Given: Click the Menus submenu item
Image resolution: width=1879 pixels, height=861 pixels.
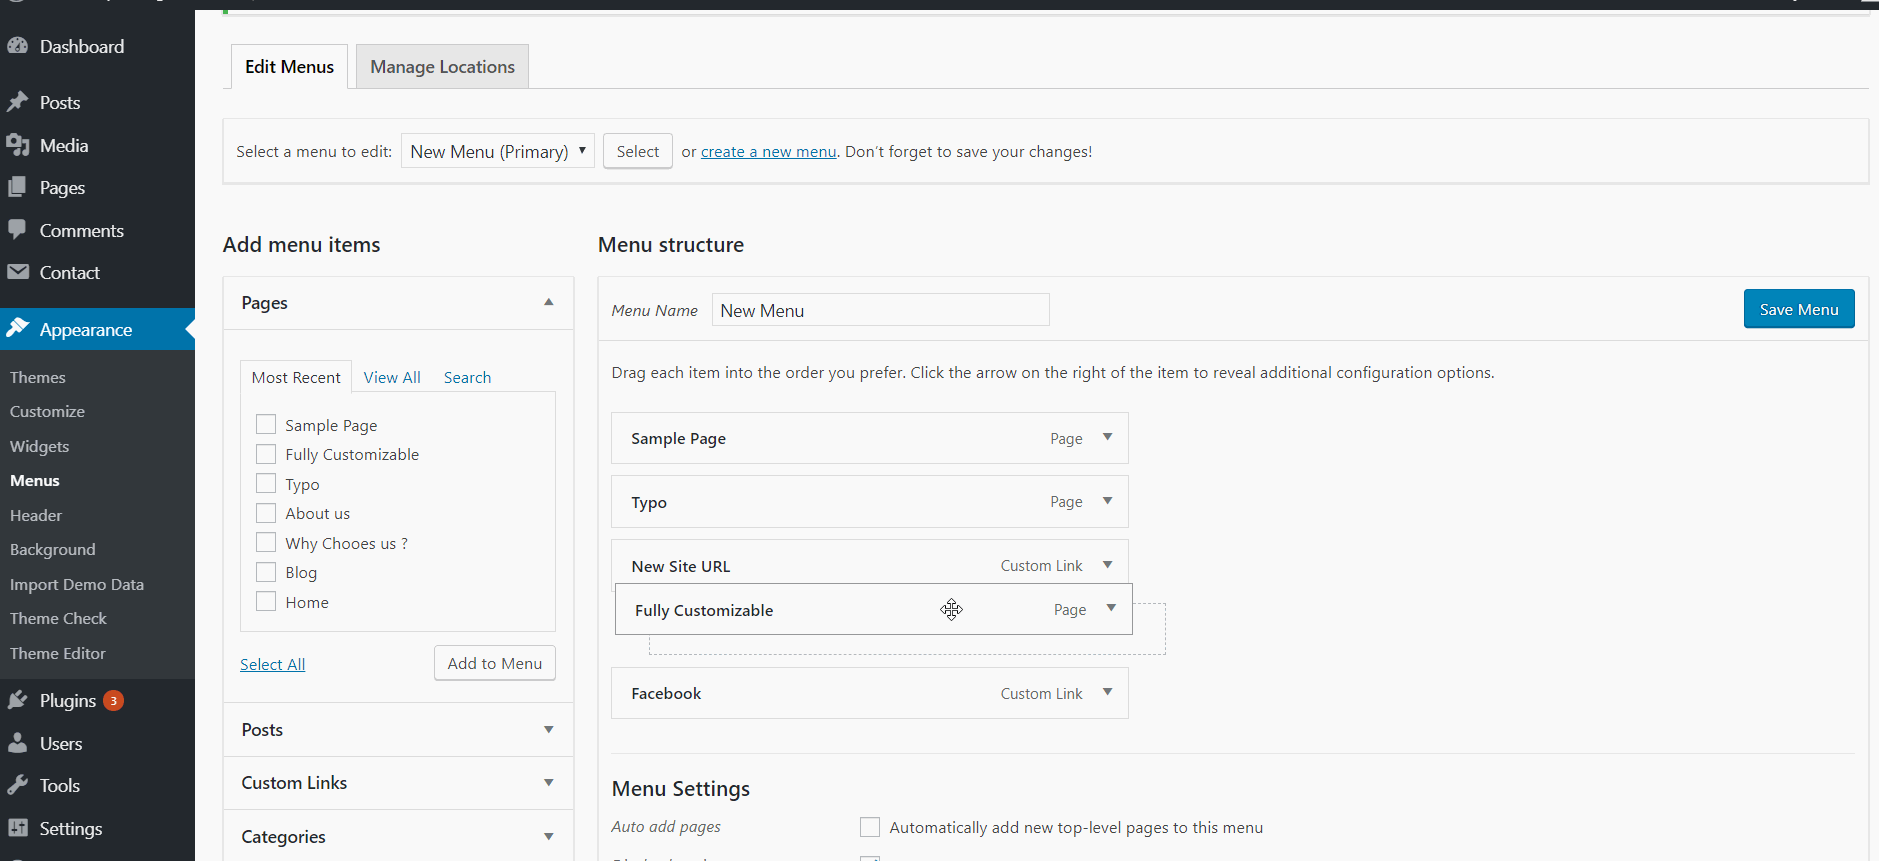Looking at the screenshot, I should click(35, 480).
